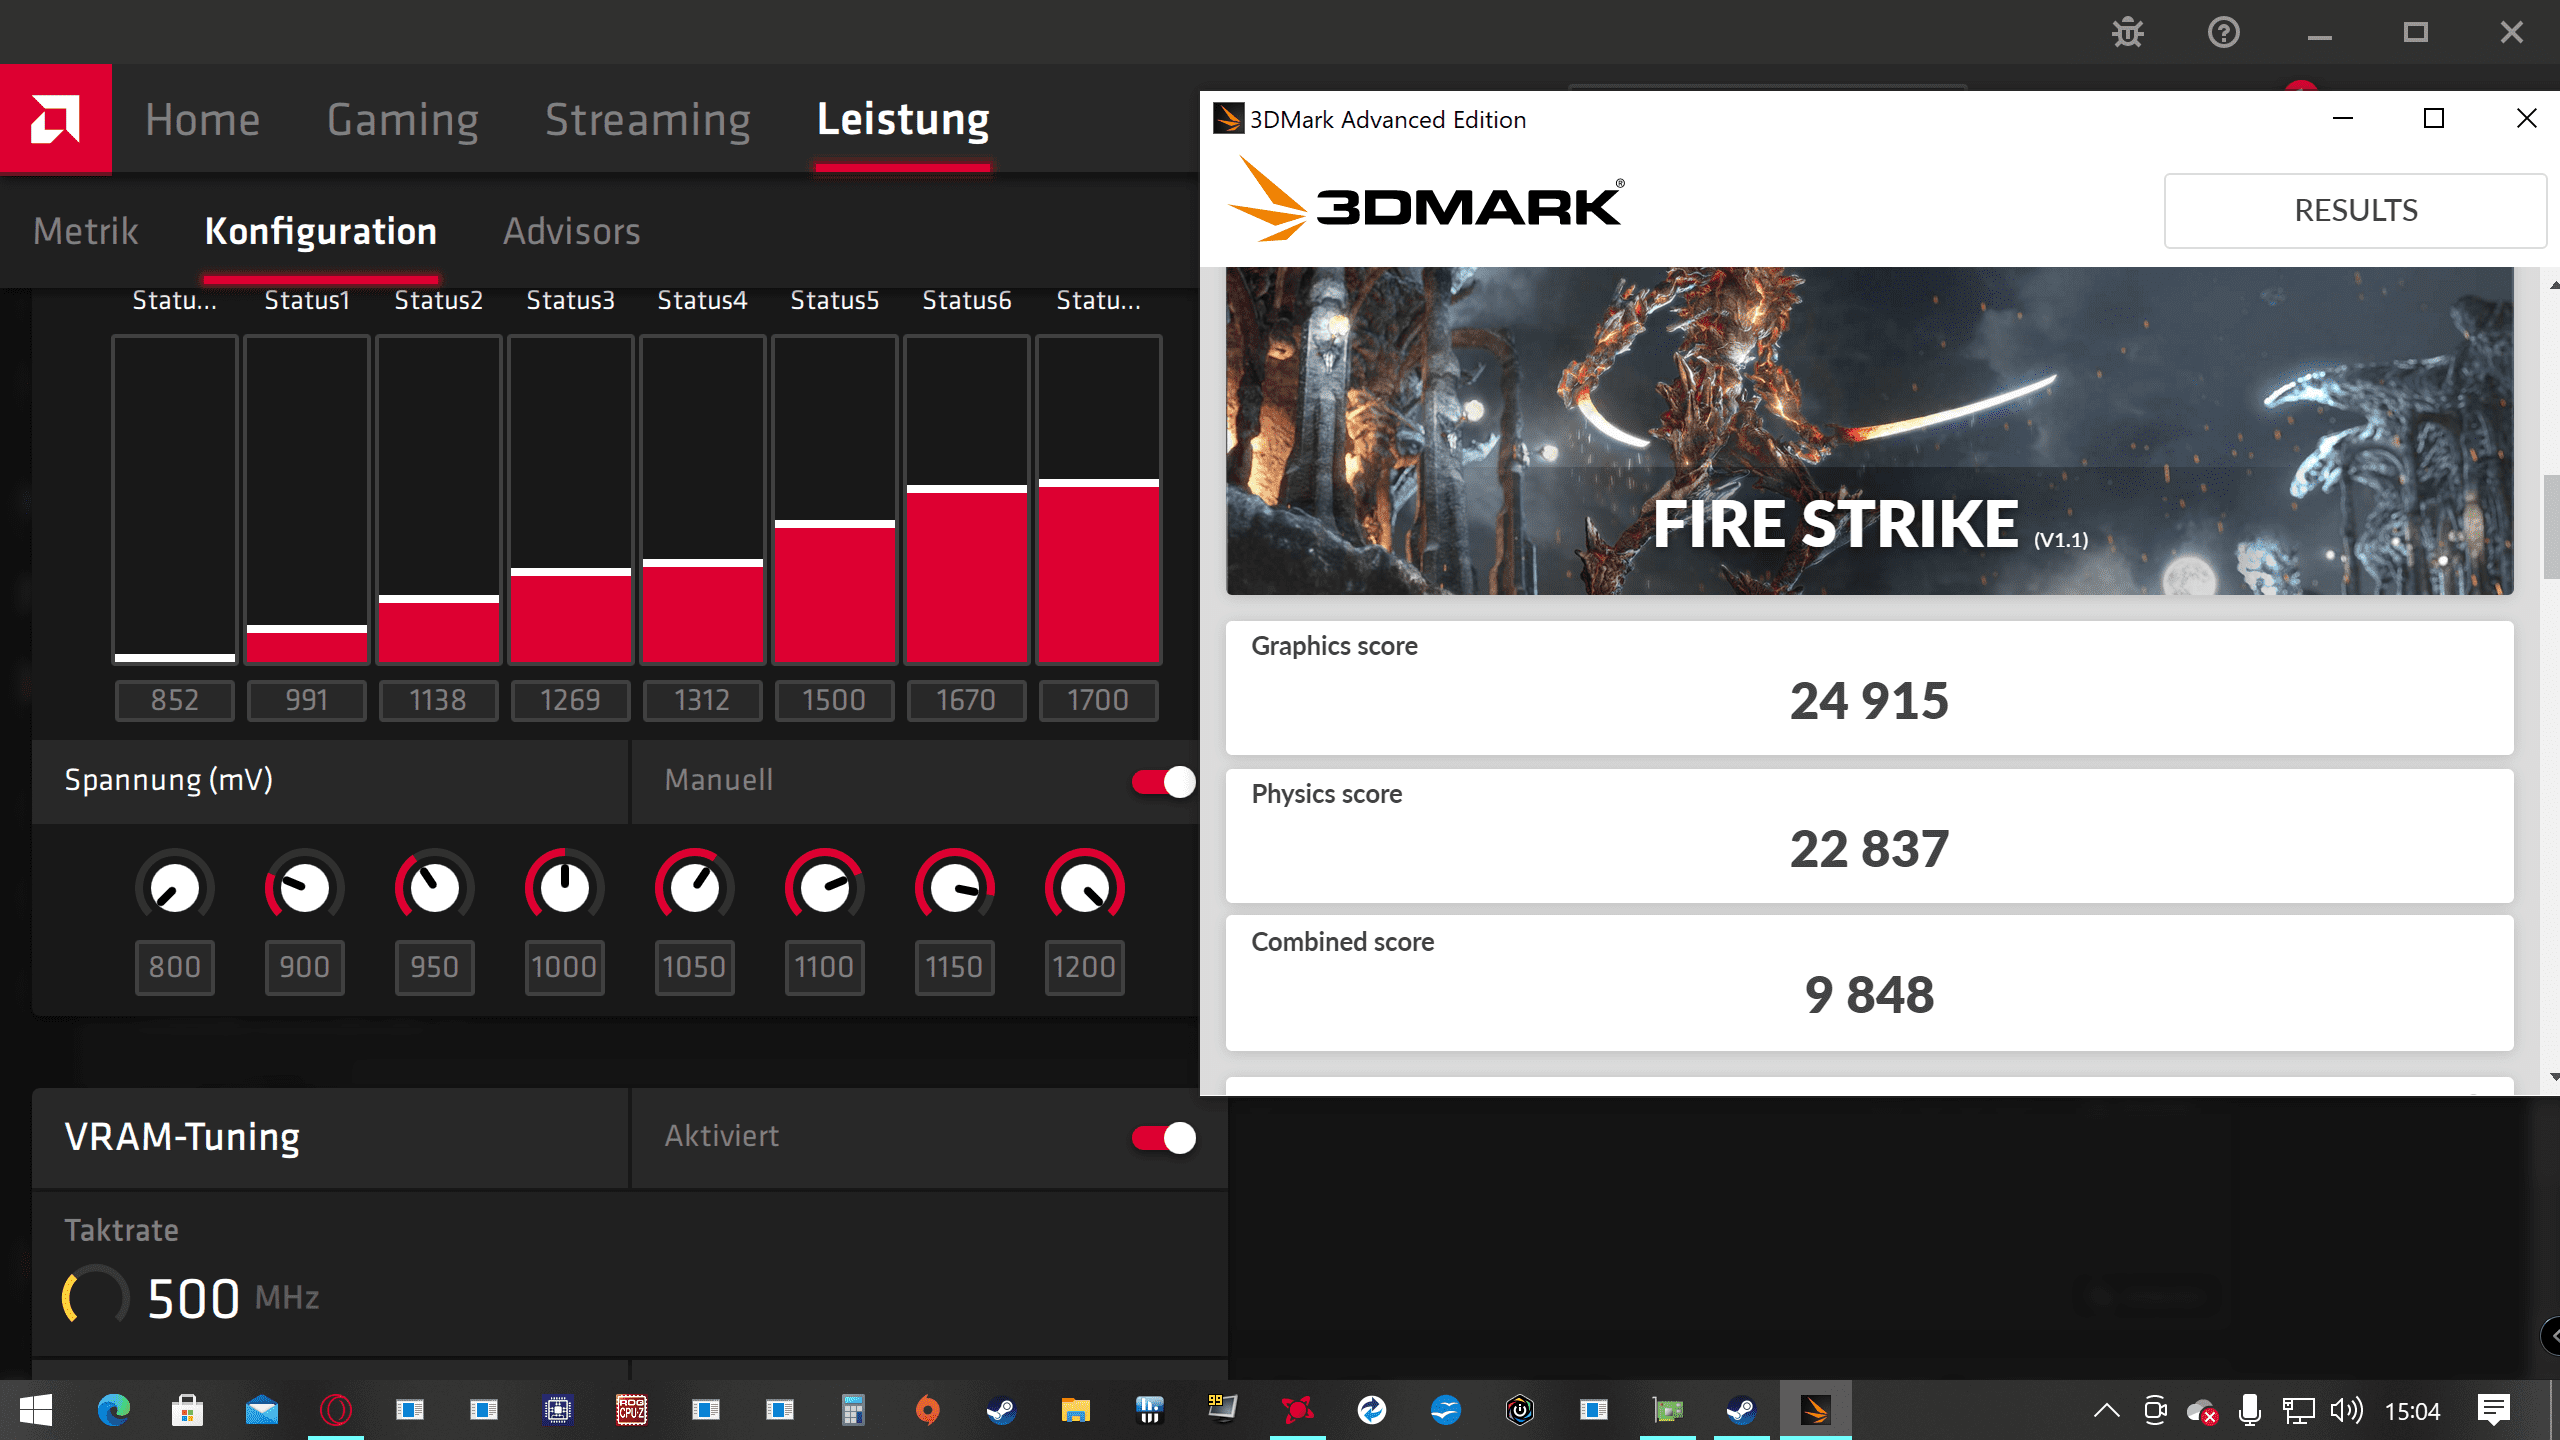Viewport: 2560px width, 1440px height.
Task: Click the 1670 MHz frequency field
Action: click(967, 700)
